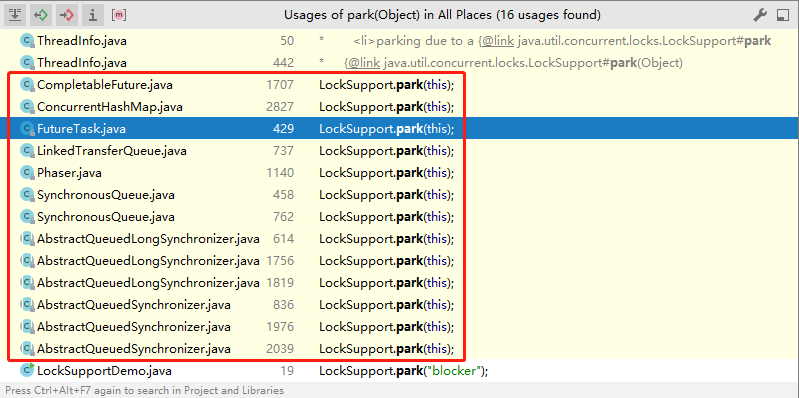
Task: Click the LockSupportDemo.java class icon
Action: pyautogui.click(x=26, y=370)
